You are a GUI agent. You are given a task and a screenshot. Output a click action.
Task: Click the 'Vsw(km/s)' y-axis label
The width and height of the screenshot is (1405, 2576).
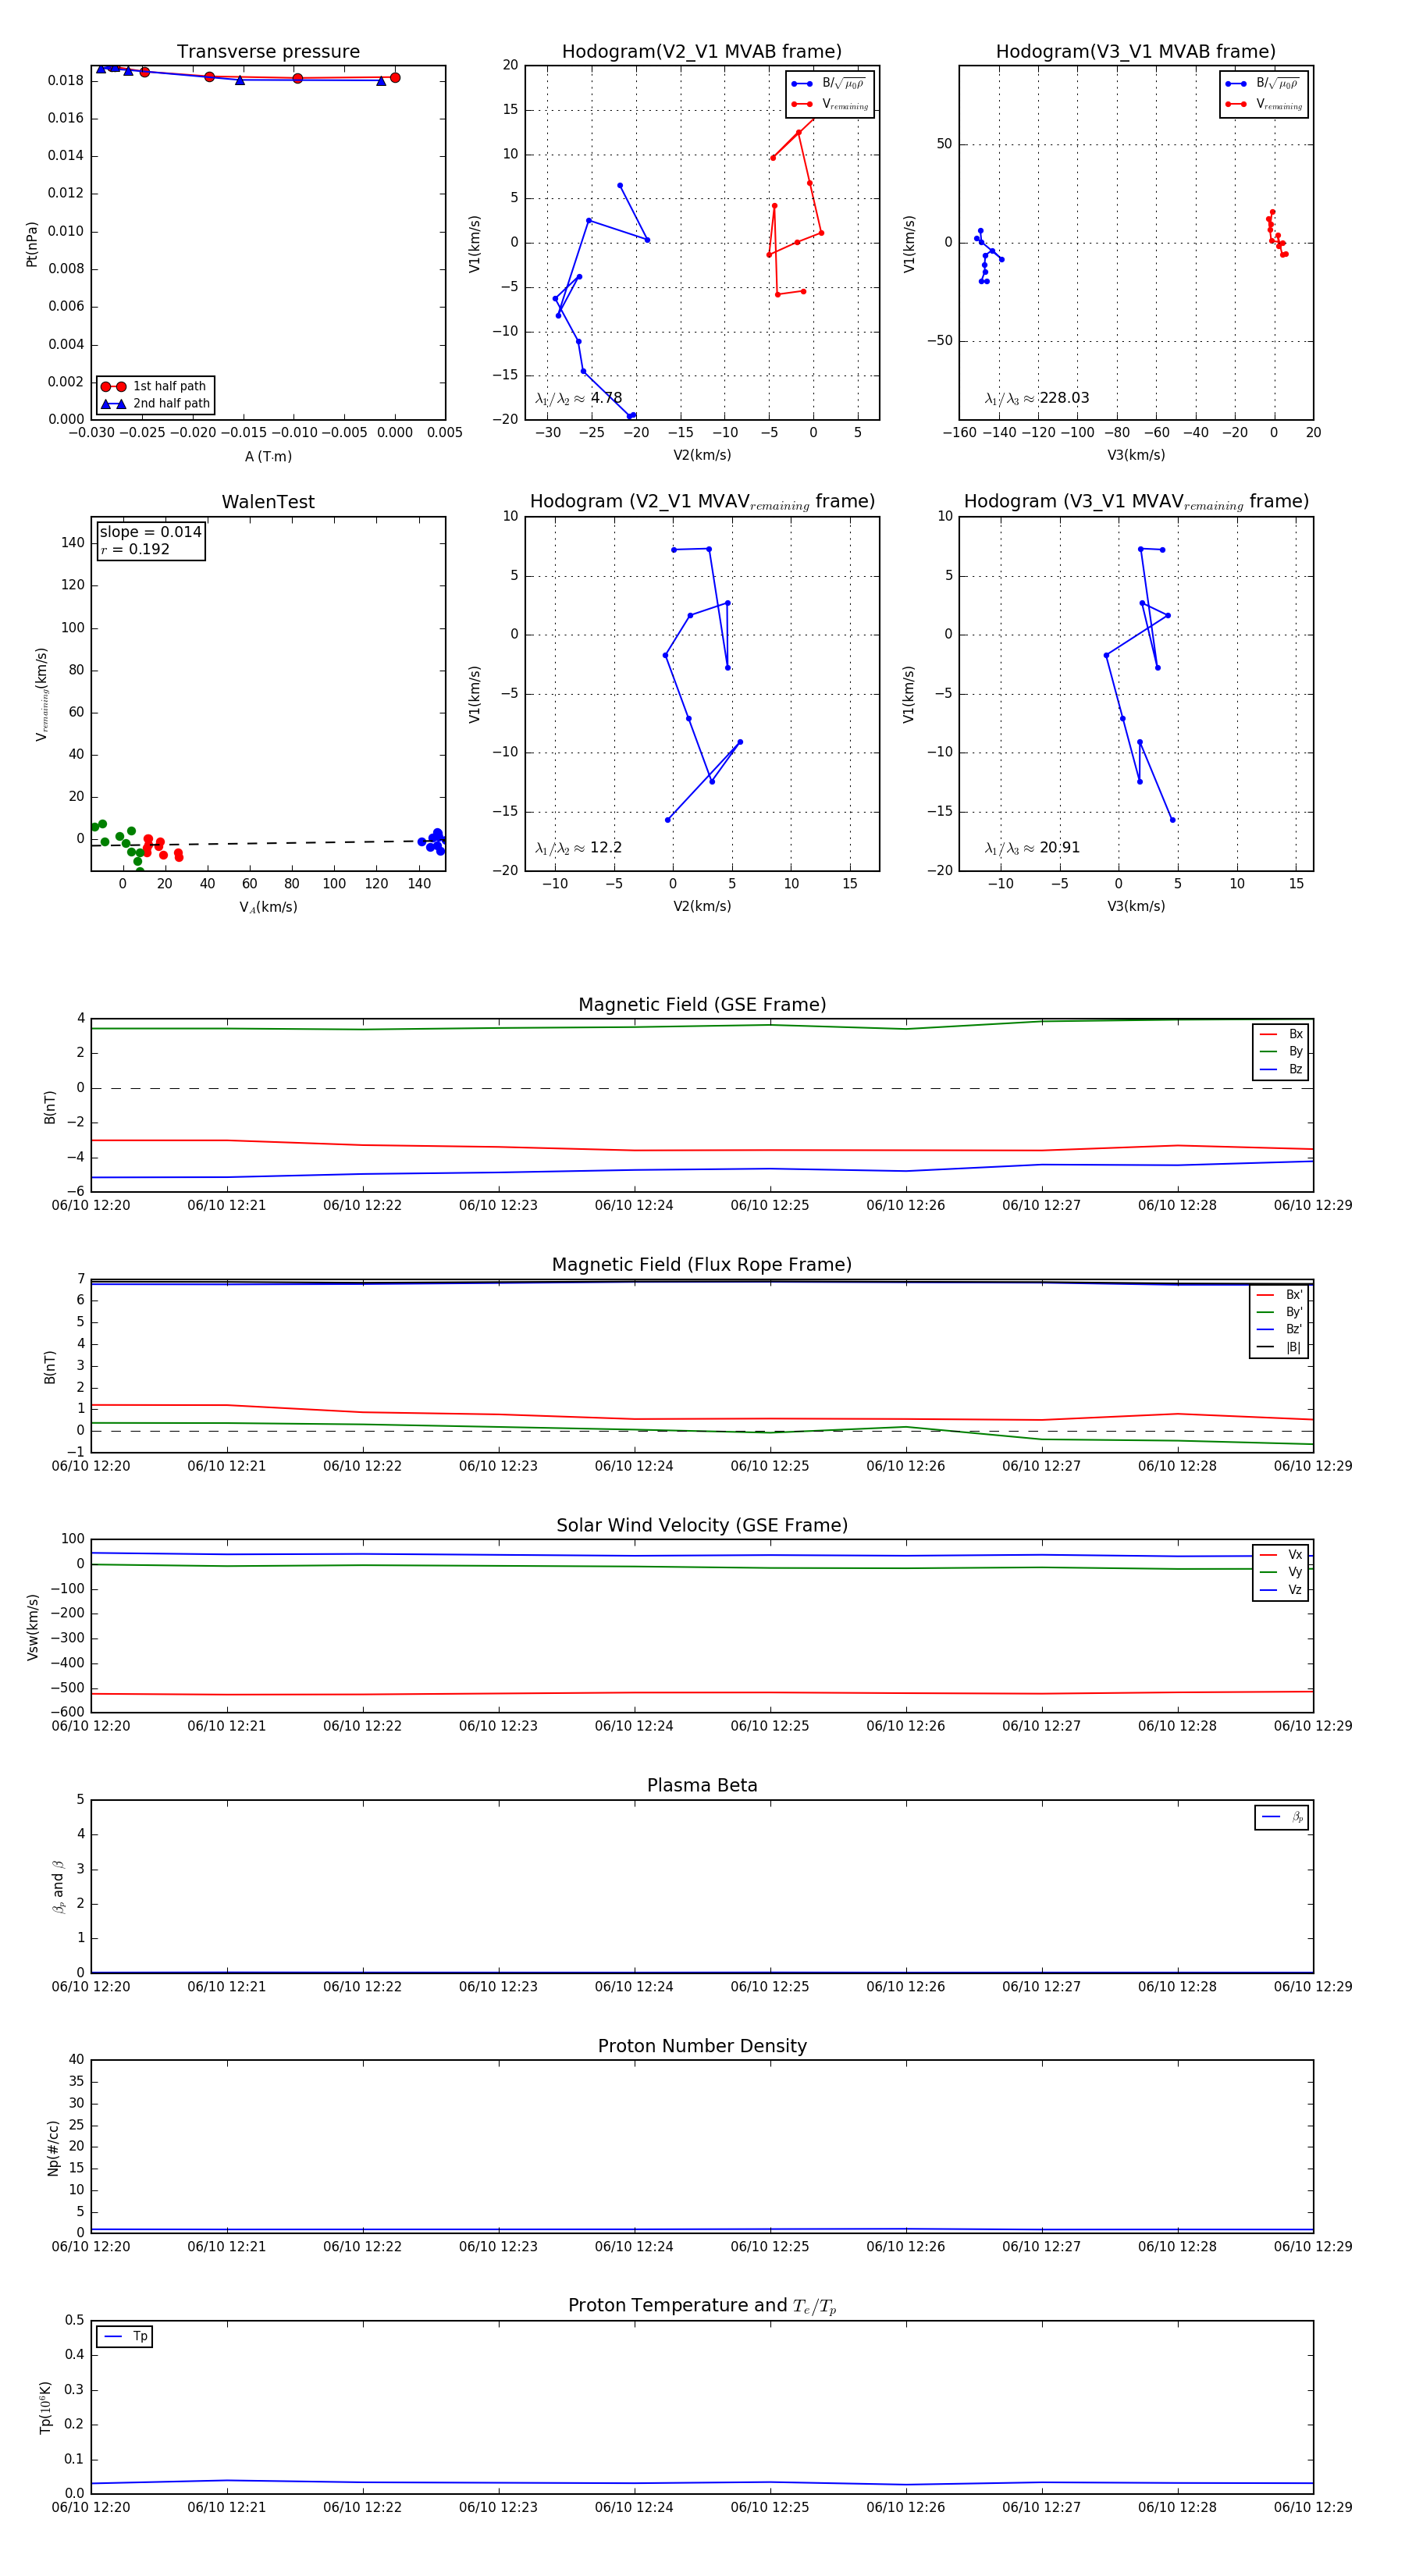32,1627
